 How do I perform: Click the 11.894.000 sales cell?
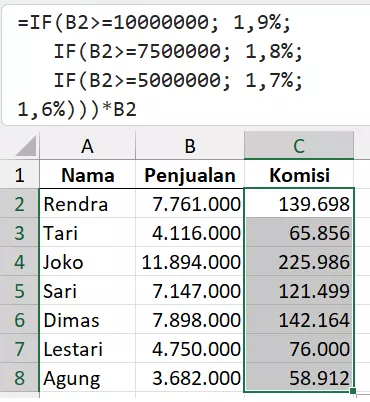(190, 261)
